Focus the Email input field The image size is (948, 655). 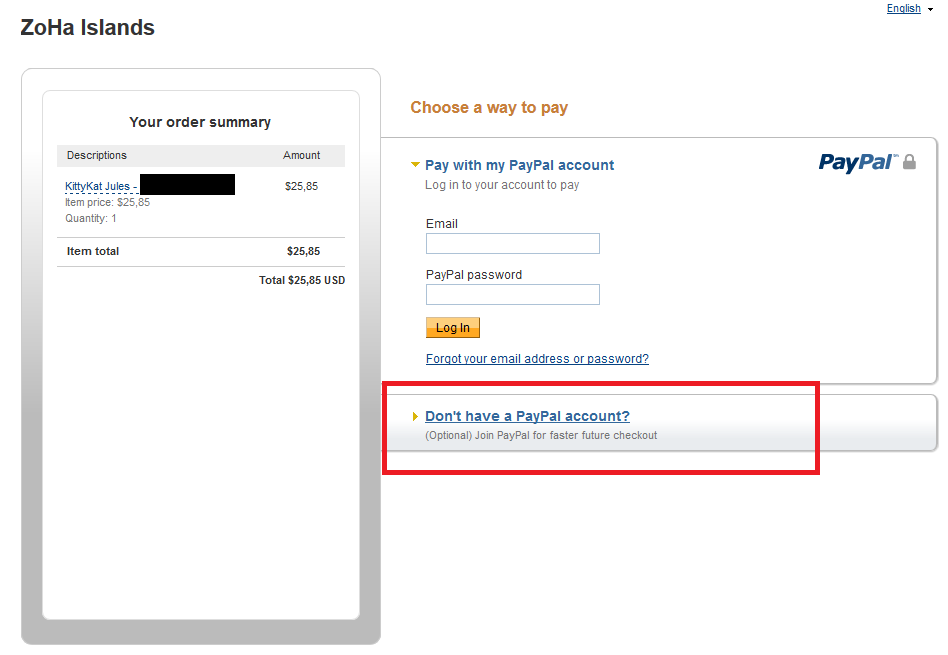point(512,244)
